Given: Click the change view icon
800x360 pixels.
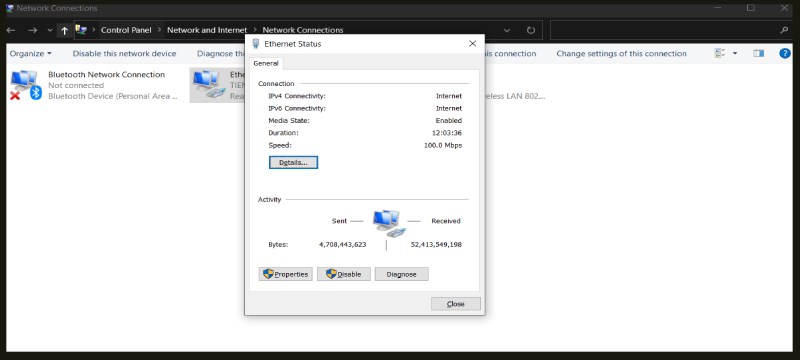Looking at the screenshot, I should [x=720, y=54].
